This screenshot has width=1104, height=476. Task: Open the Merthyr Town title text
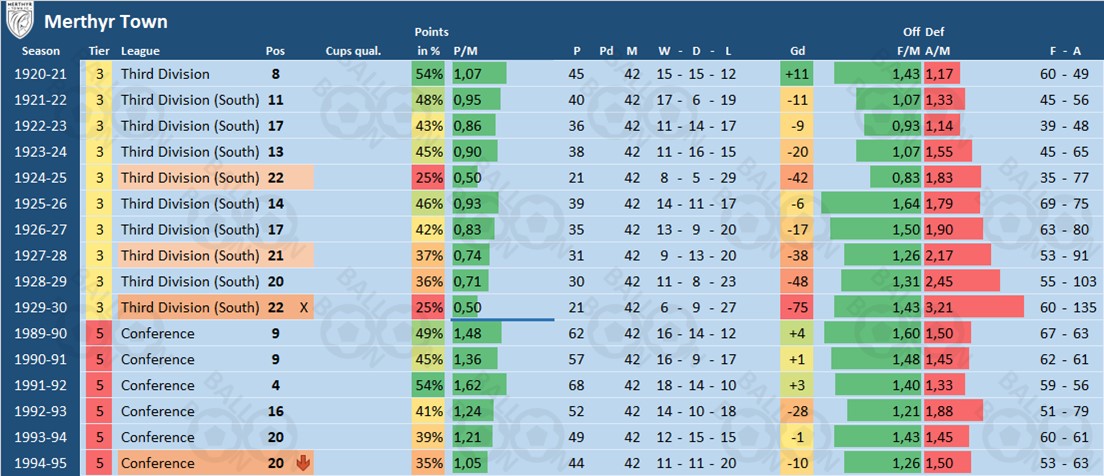pyautogui.click(x=120, y=21)
